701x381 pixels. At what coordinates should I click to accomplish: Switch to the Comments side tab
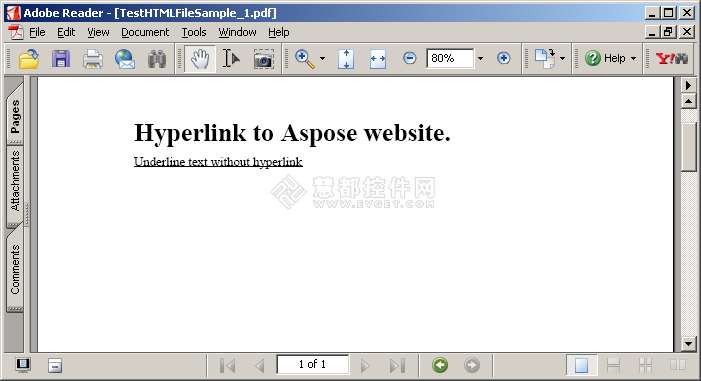point(15,269)
